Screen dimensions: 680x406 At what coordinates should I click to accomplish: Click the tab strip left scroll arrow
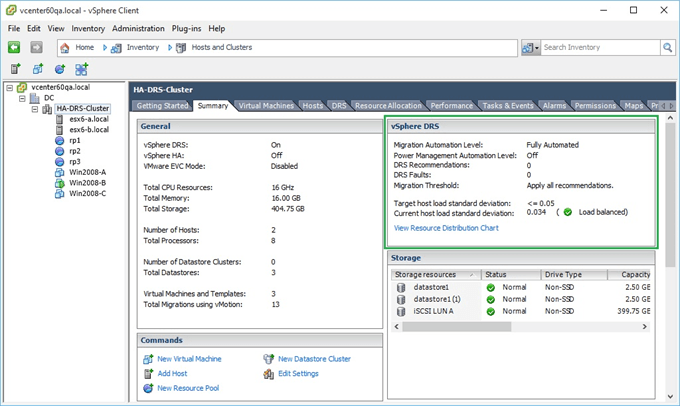pyautogui.click(x=663, y=106)
